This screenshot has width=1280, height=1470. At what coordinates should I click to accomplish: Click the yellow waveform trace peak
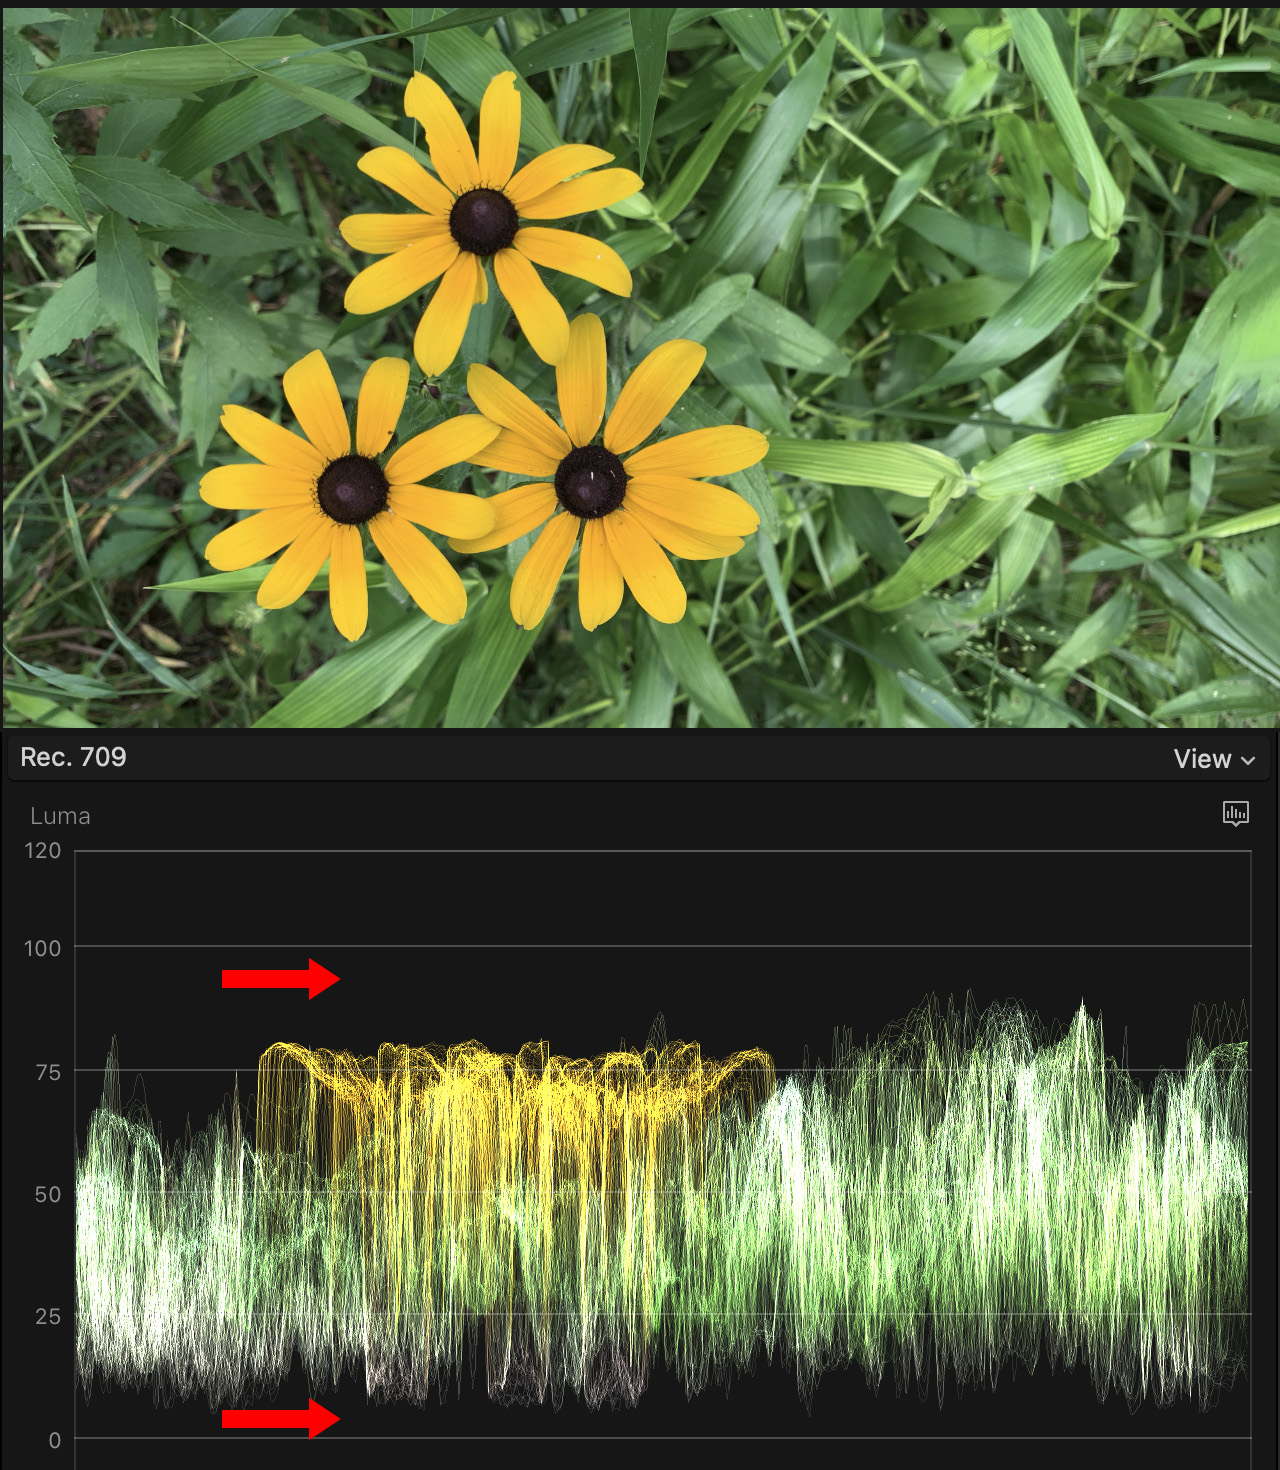pos(280,1048)
